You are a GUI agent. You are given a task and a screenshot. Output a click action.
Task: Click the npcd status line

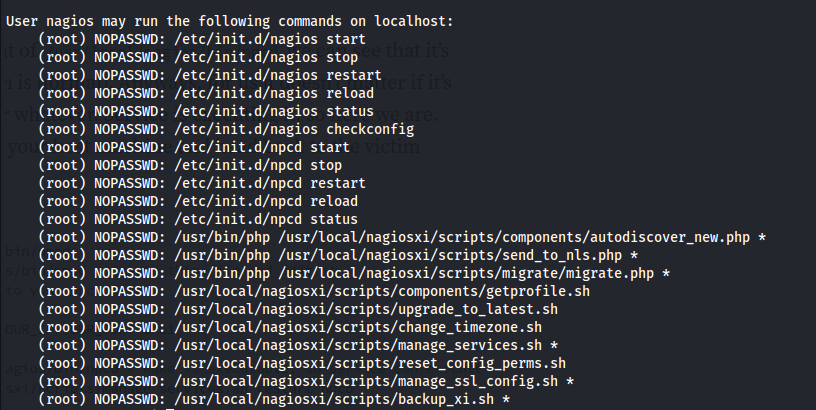coord(198,219)
